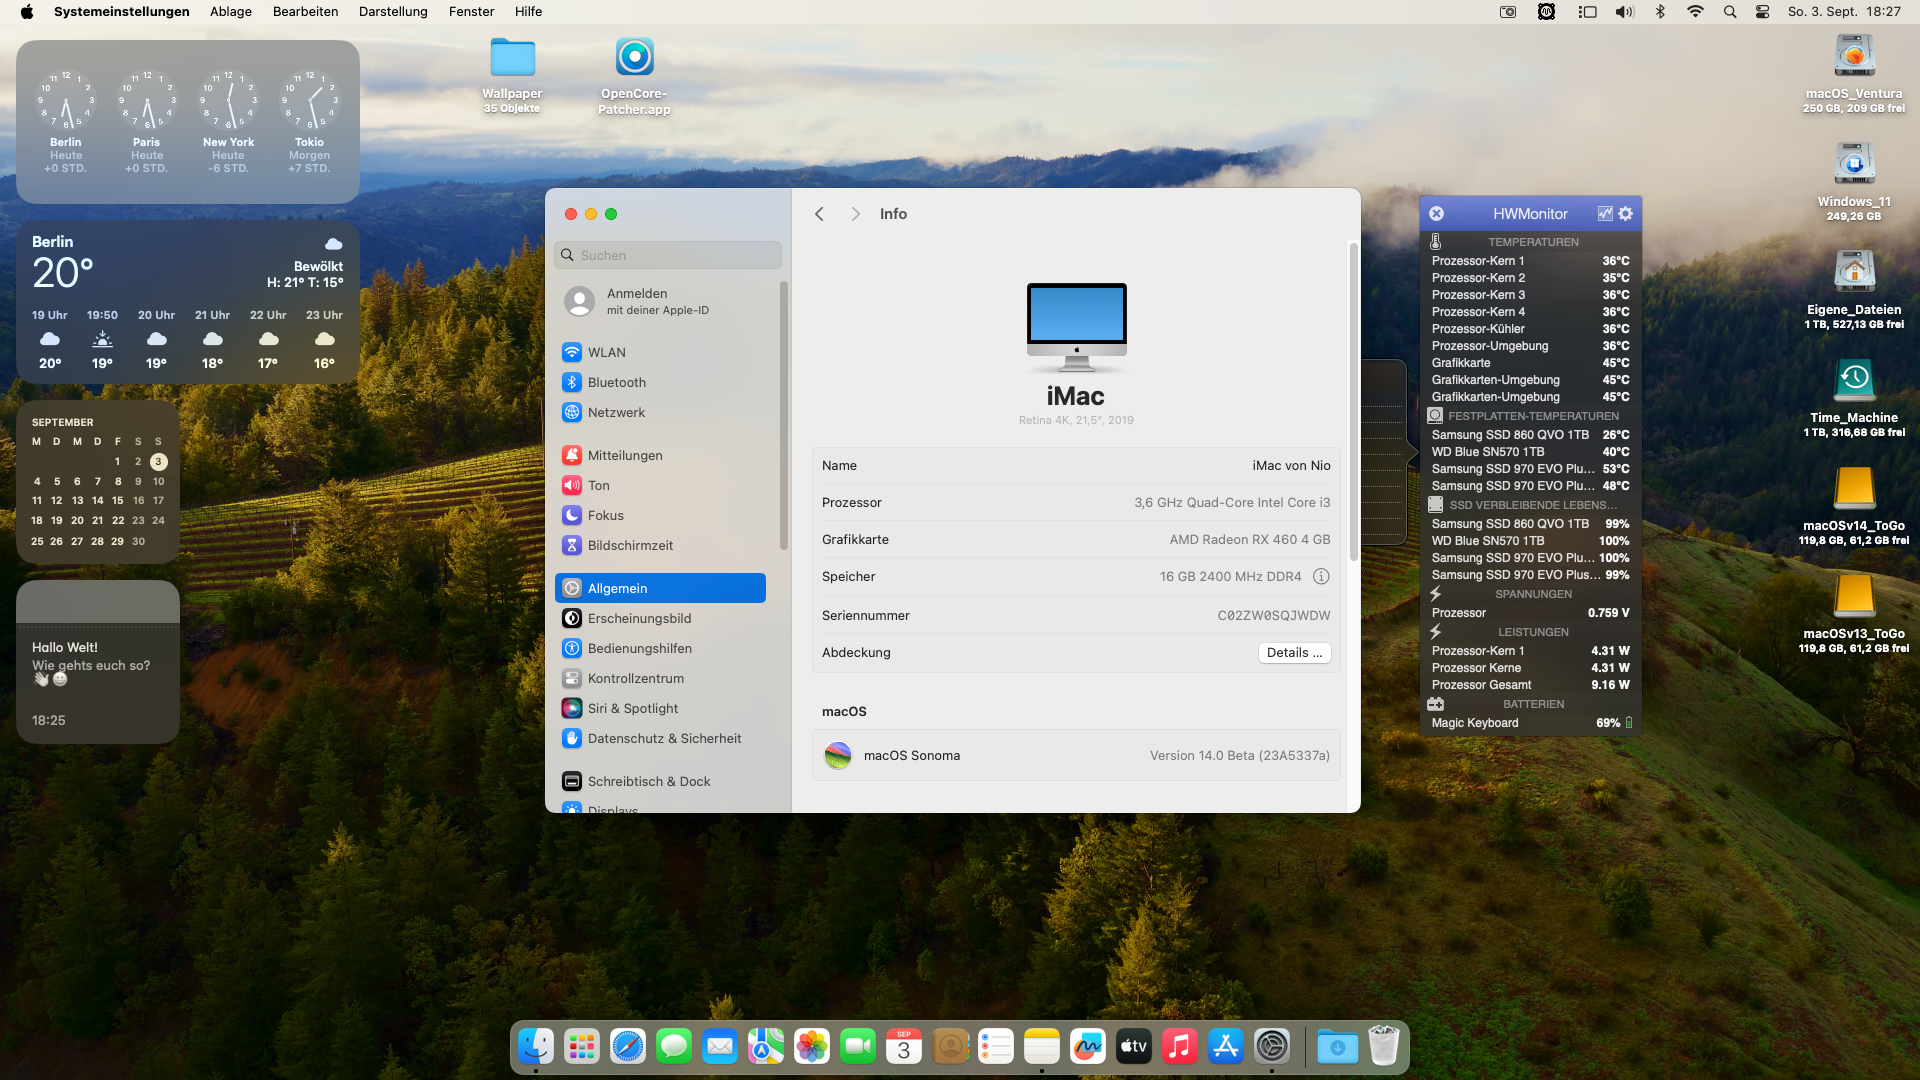Go forward with the right chevron

[x=855, y=214]
